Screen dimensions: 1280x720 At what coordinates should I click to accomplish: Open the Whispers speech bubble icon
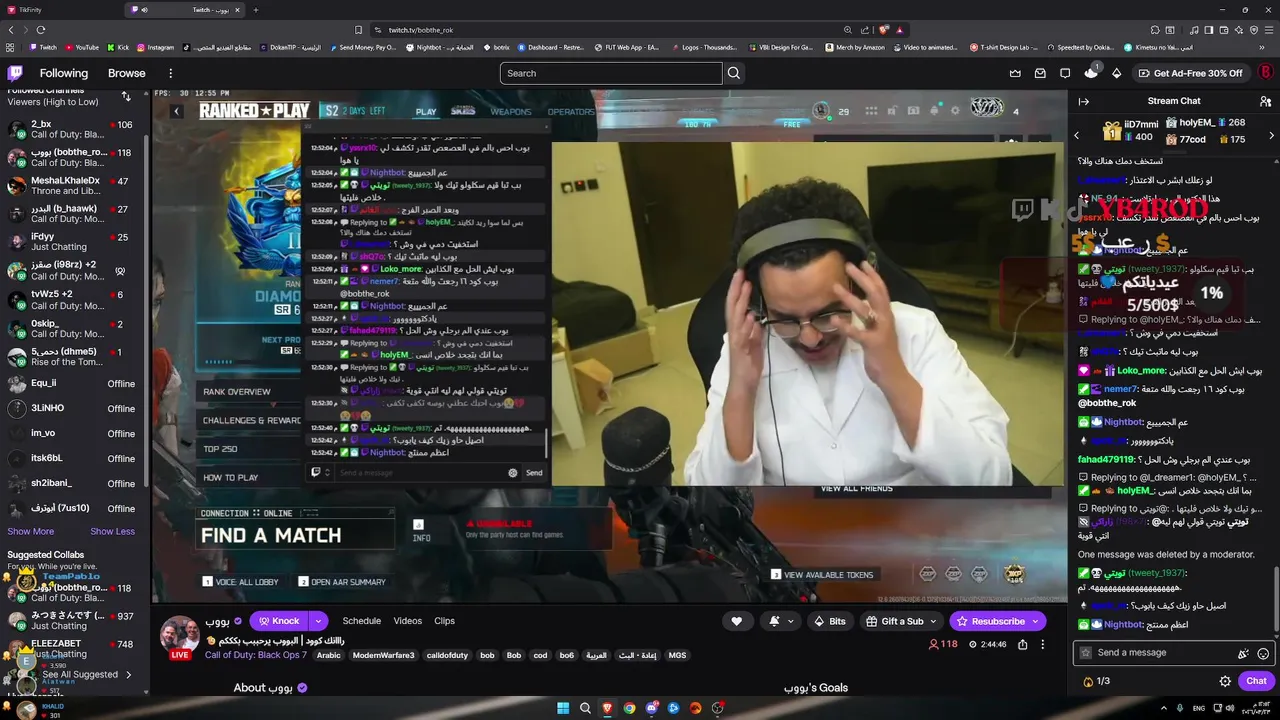[x=1065, y=73]
